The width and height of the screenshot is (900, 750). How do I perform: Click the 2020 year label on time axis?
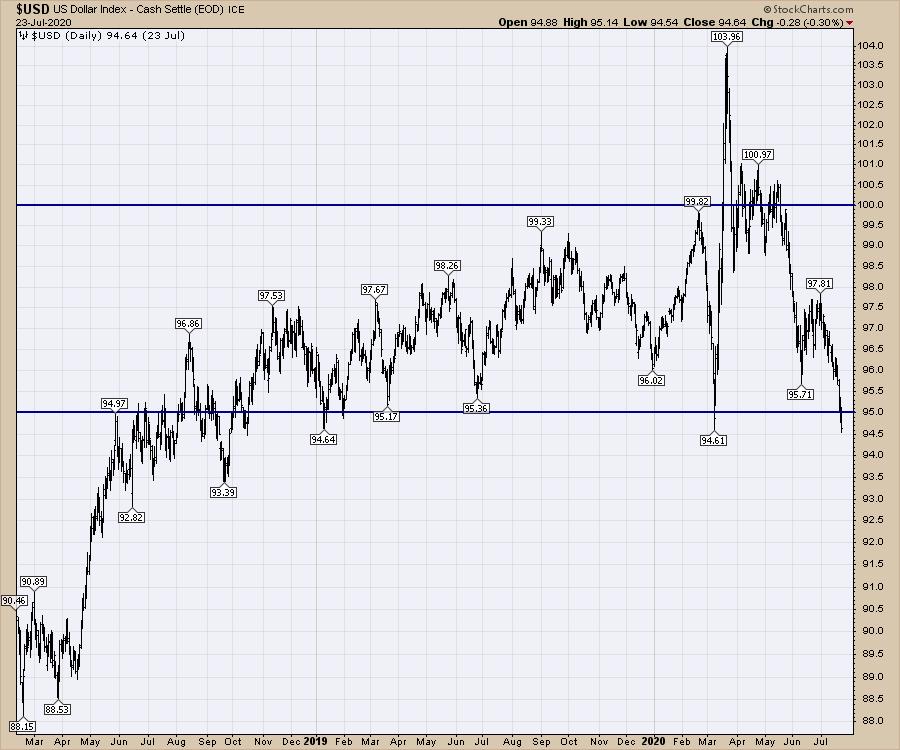[654, 741]
